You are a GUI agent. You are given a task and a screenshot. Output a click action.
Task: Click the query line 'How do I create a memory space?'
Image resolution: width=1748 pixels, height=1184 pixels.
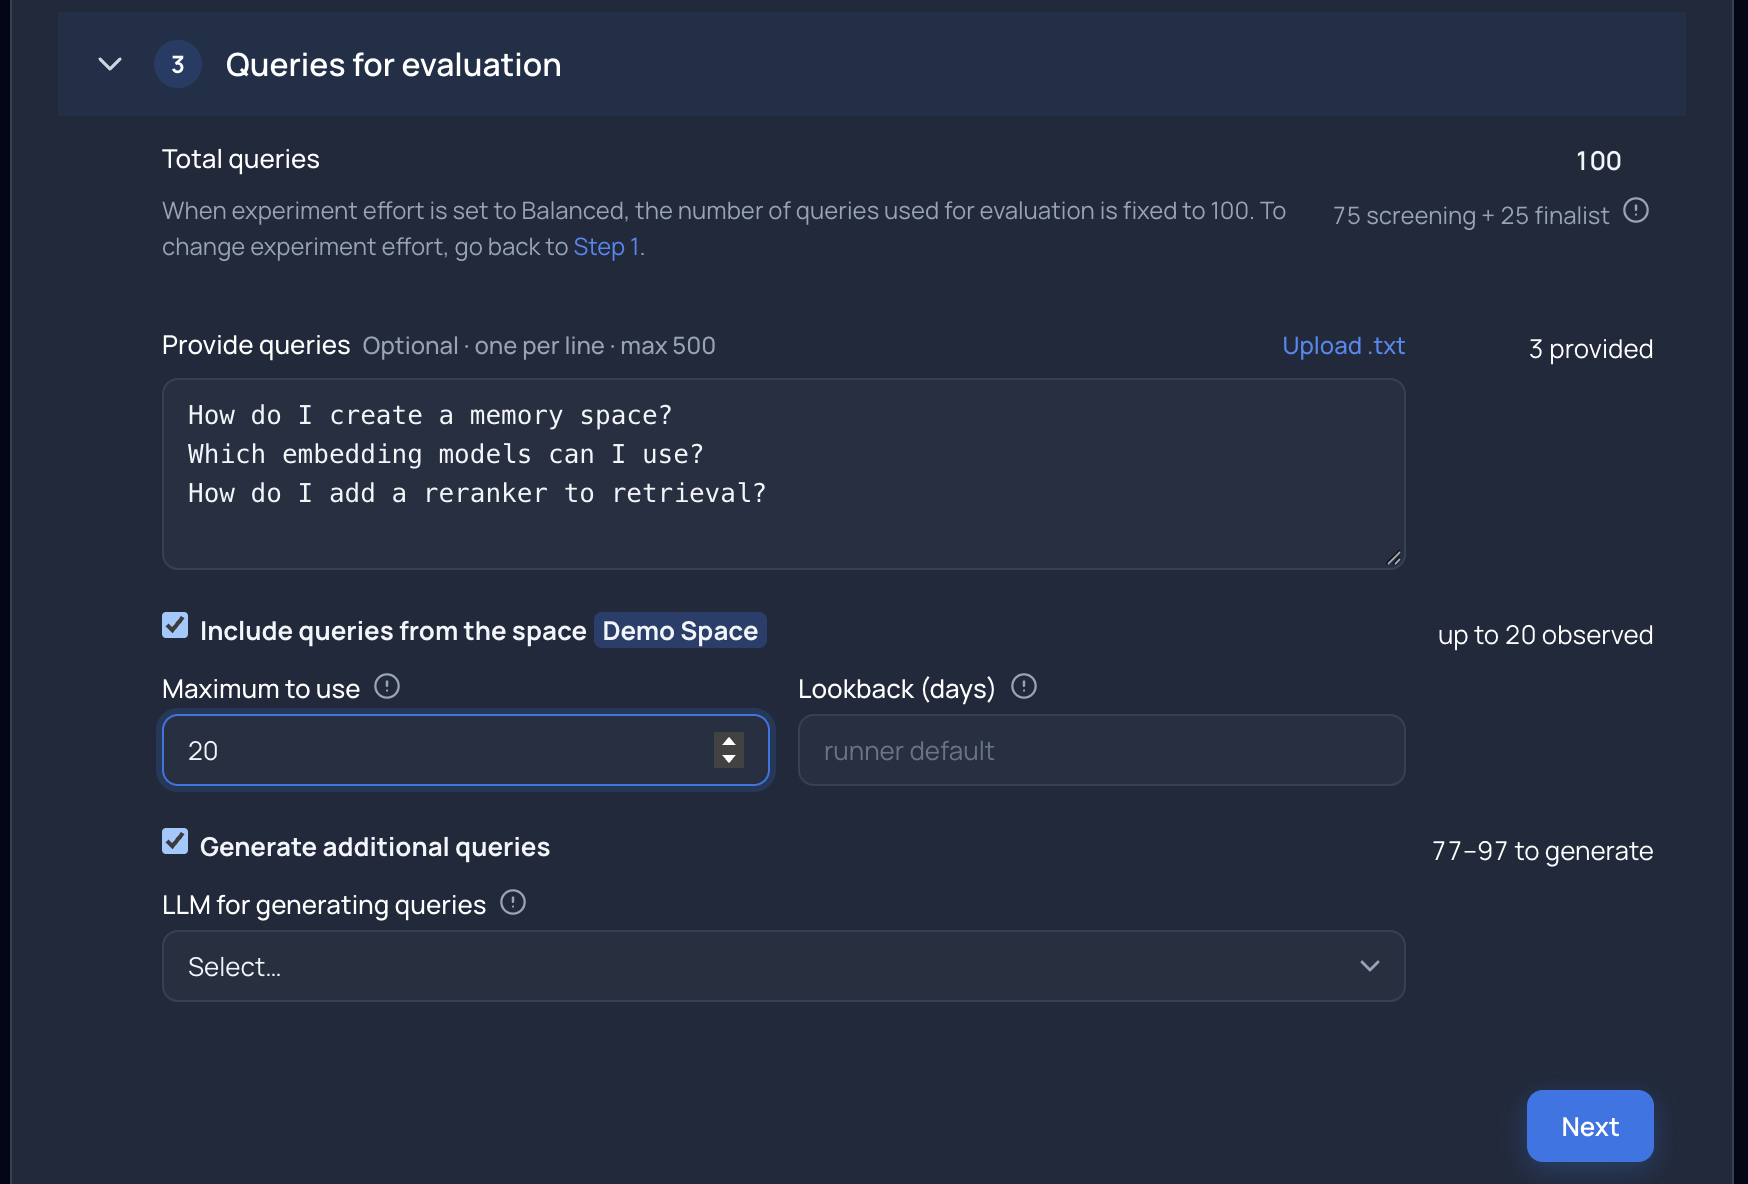coord(430,416)
